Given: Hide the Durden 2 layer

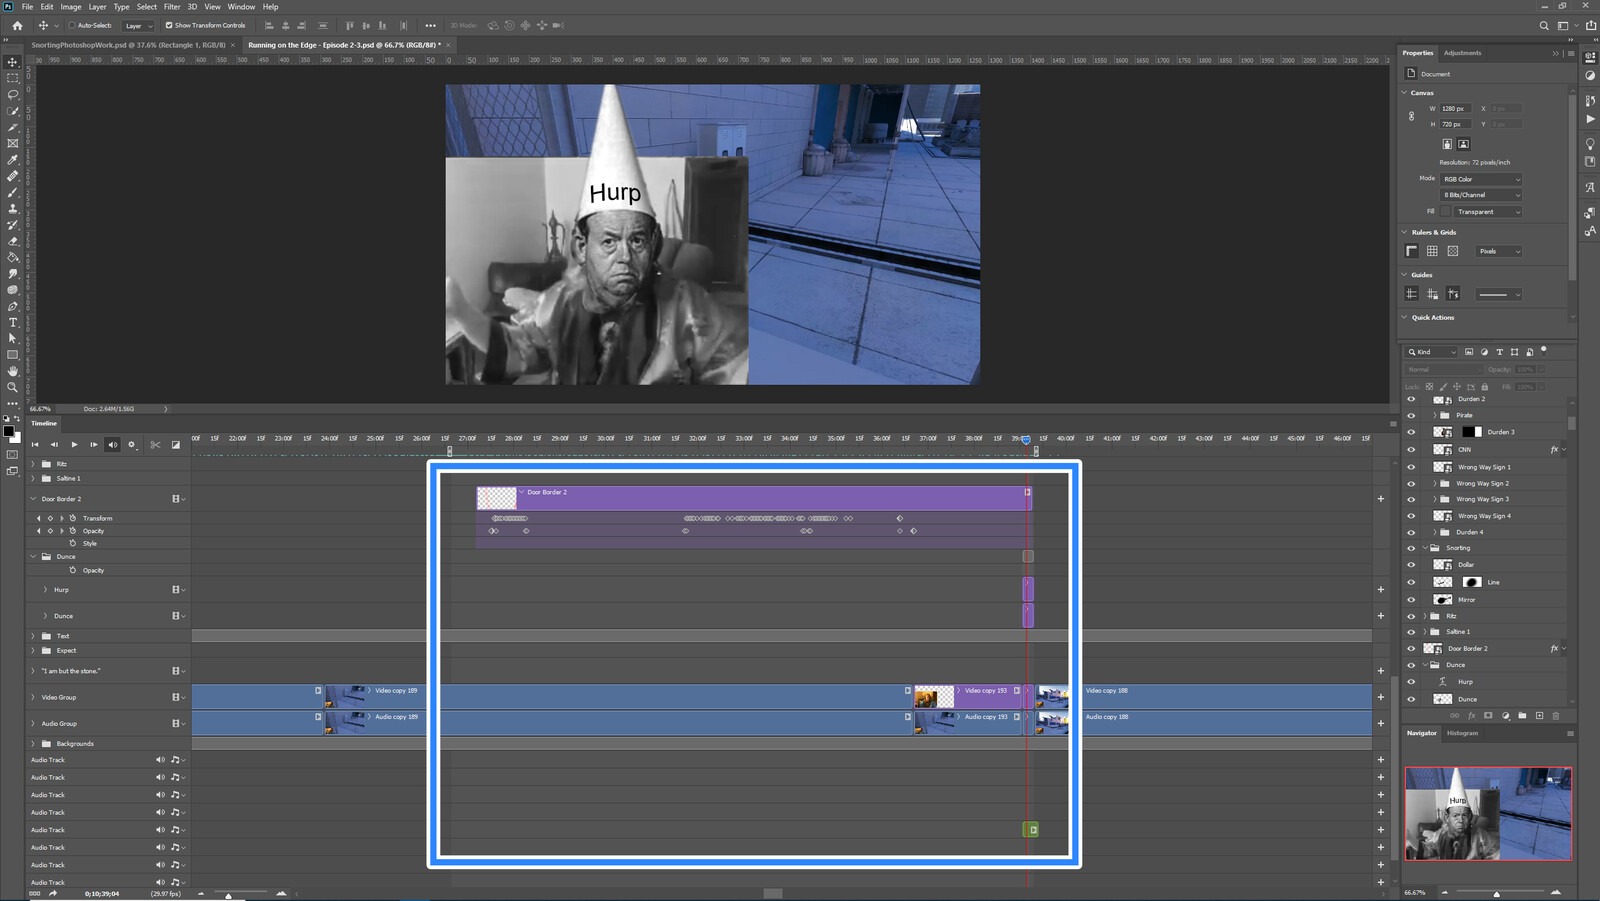Looking at the screenshot, I should coord(1411,399).
